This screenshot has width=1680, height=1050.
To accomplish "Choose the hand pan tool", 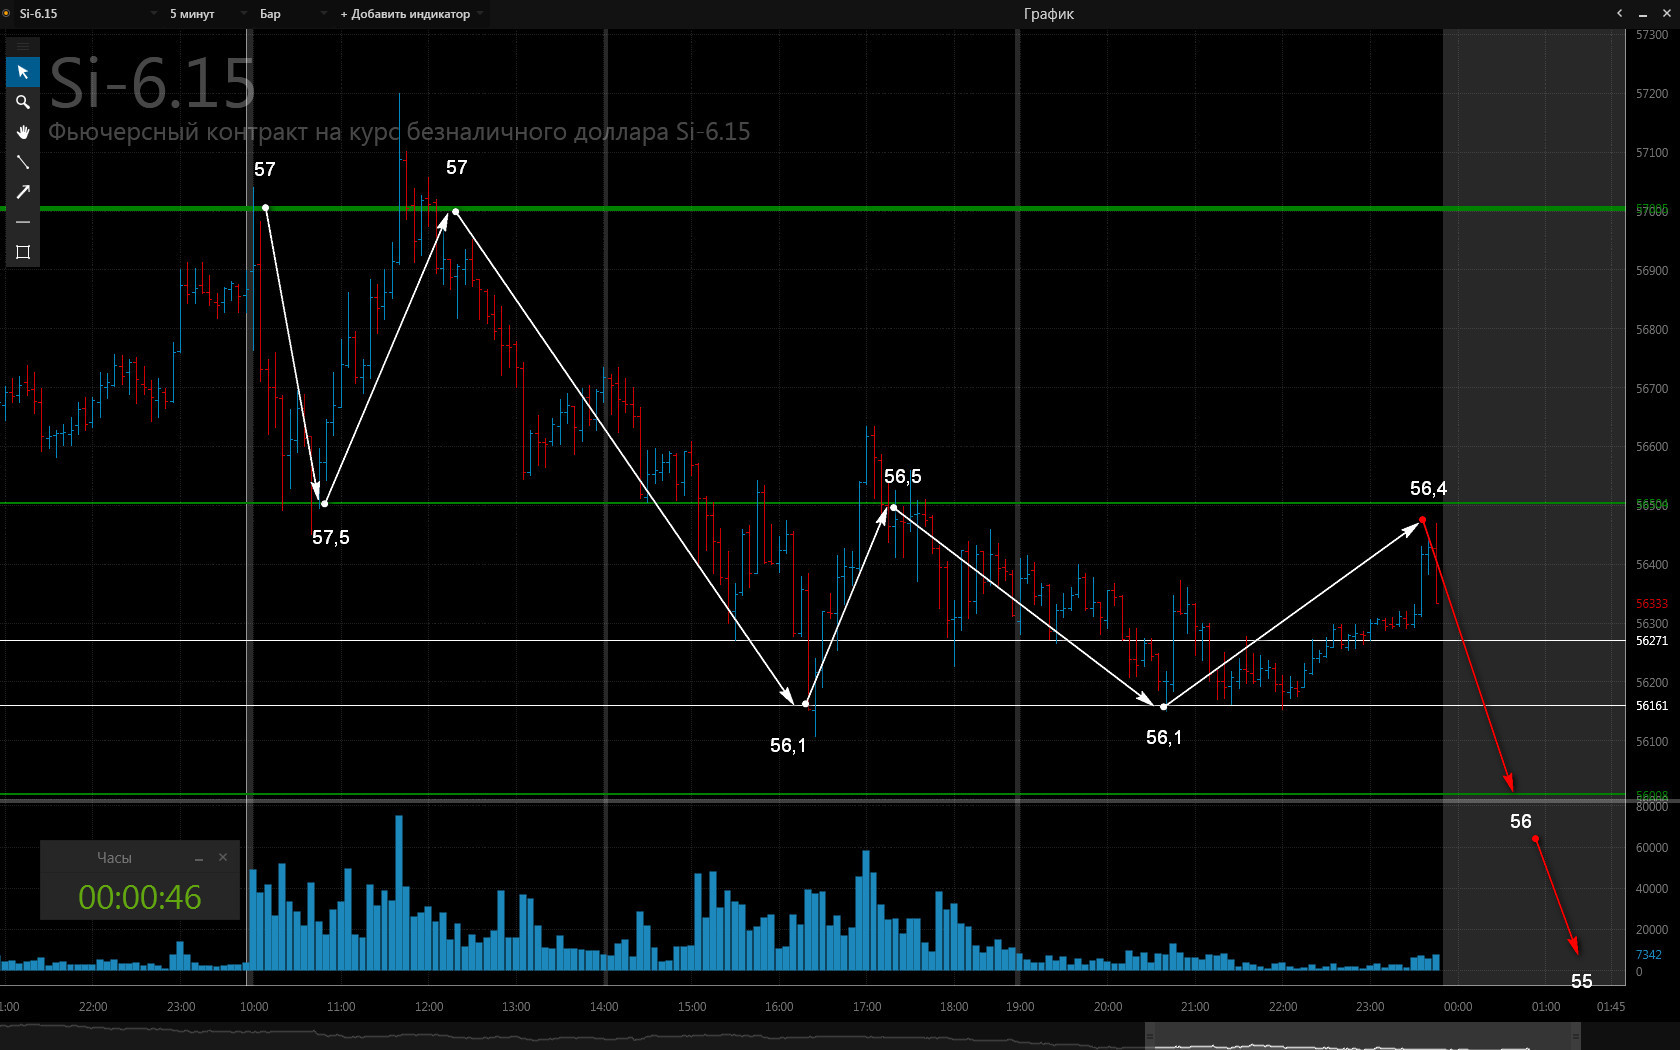I will point(23,132).
